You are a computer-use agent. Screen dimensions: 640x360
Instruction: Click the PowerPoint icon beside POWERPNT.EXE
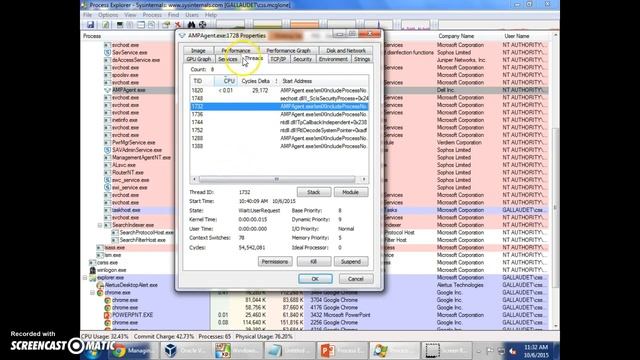pyautogui.click(x=107, y=315)
